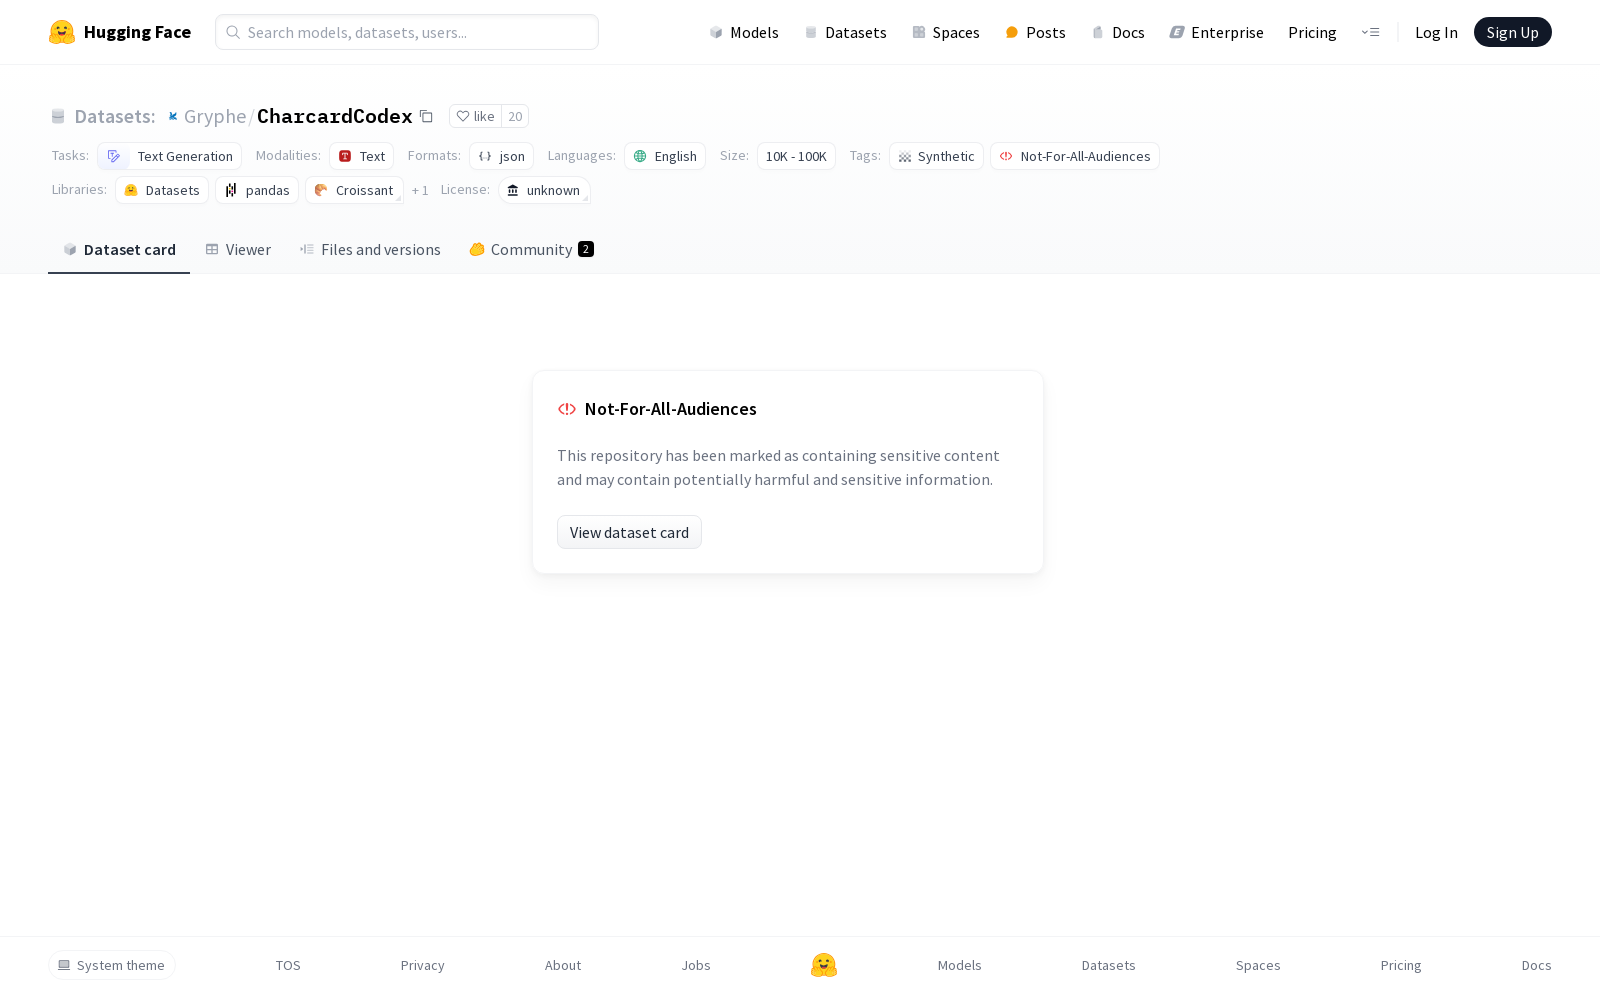The height and width of the screenshot is (1000, 1600).
Task: Click the 10K - 100K size tag
Action: tap(796, 156)
